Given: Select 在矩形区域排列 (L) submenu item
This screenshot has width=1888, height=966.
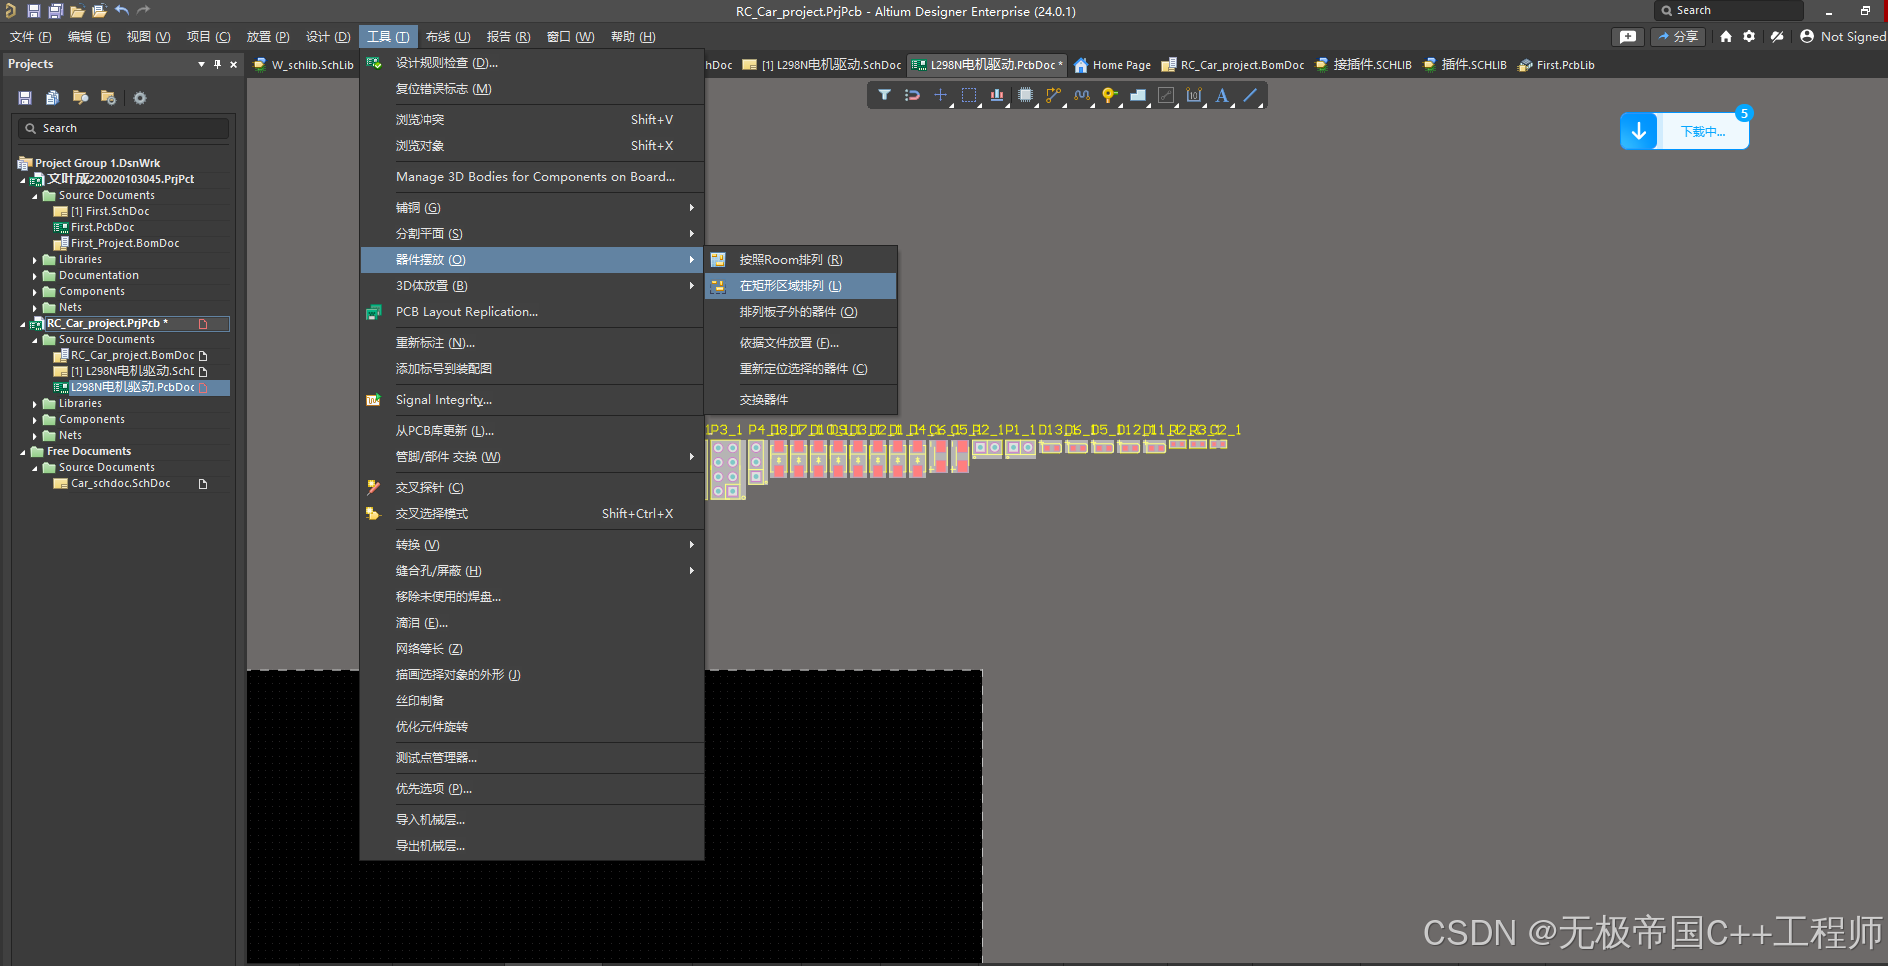Looking at the screenshot, I should (801, 286).
